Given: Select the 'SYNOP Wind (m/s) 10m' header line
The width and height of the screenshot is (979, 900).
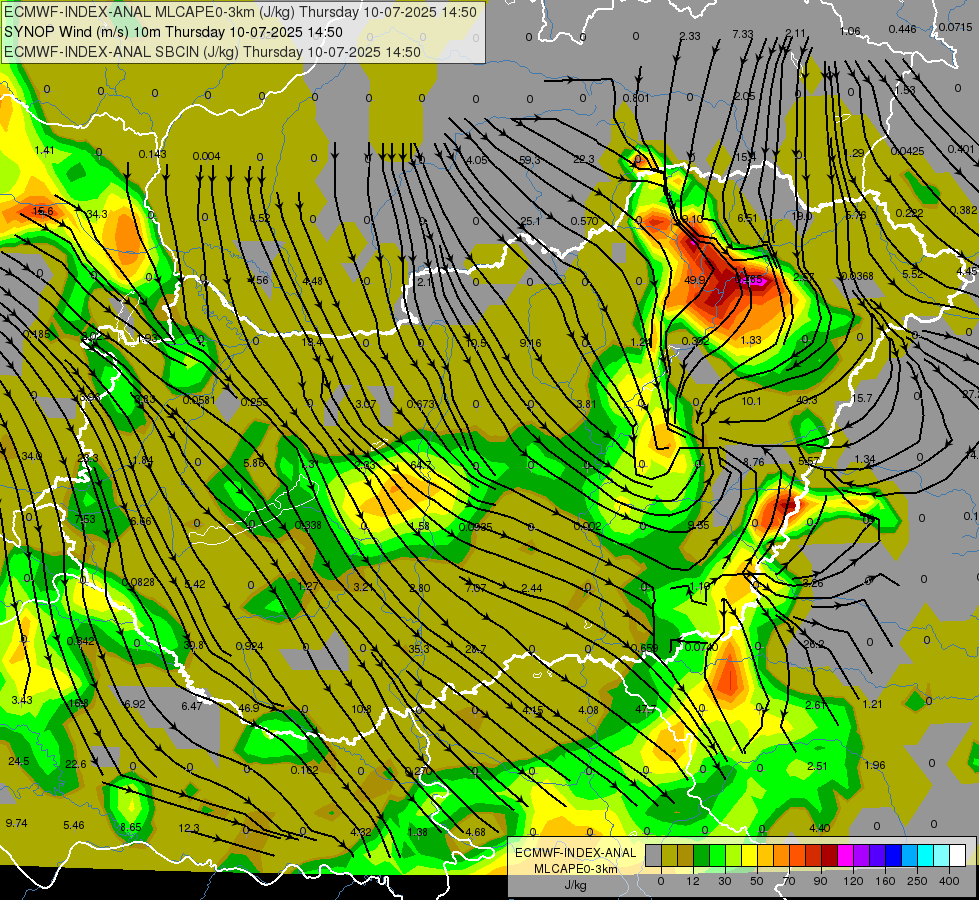Looking at the screenshot, I should coord(173,32).
